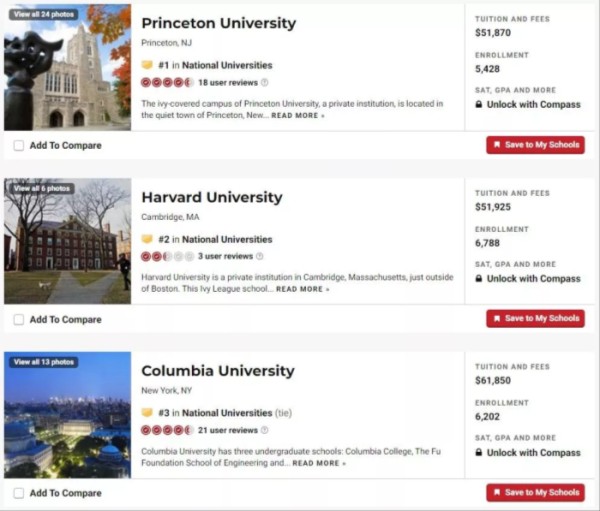Check Add To Compare for Princeton University
The width and height of the screenshot is (600, 511).
coord(19,145)
